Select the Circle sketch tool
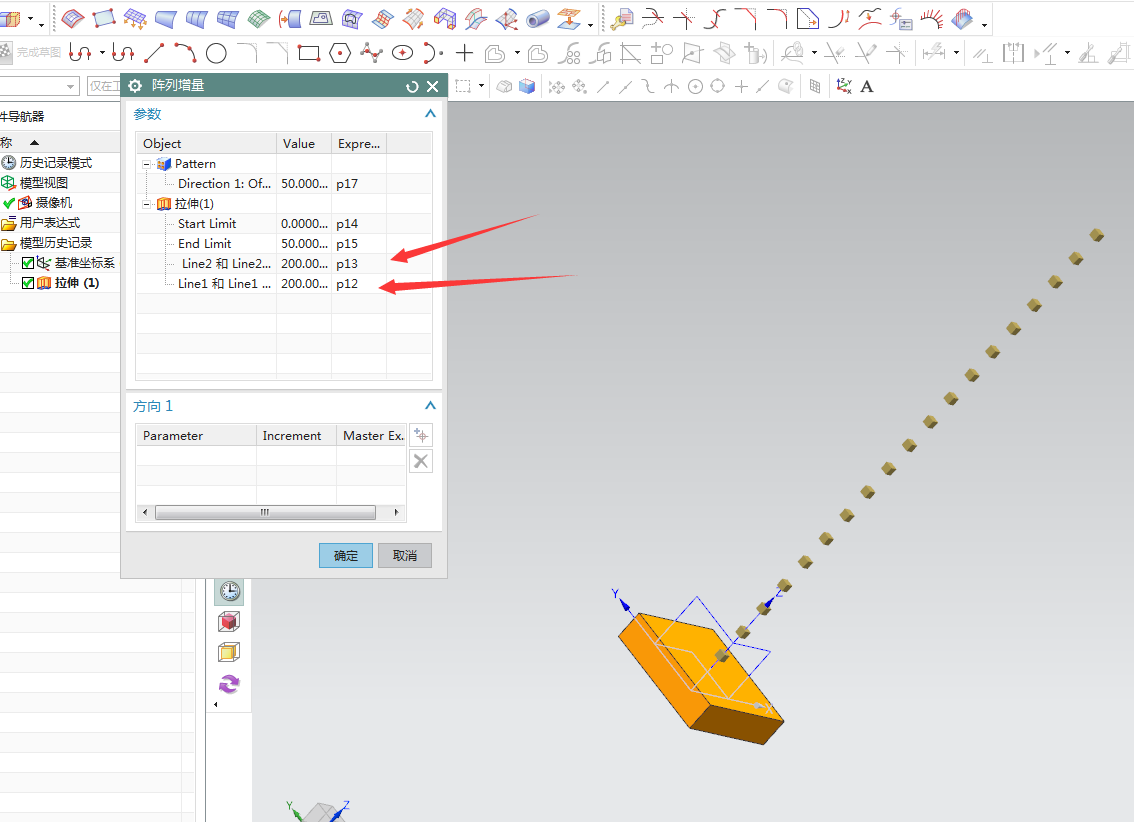 (x=216, y=53)
